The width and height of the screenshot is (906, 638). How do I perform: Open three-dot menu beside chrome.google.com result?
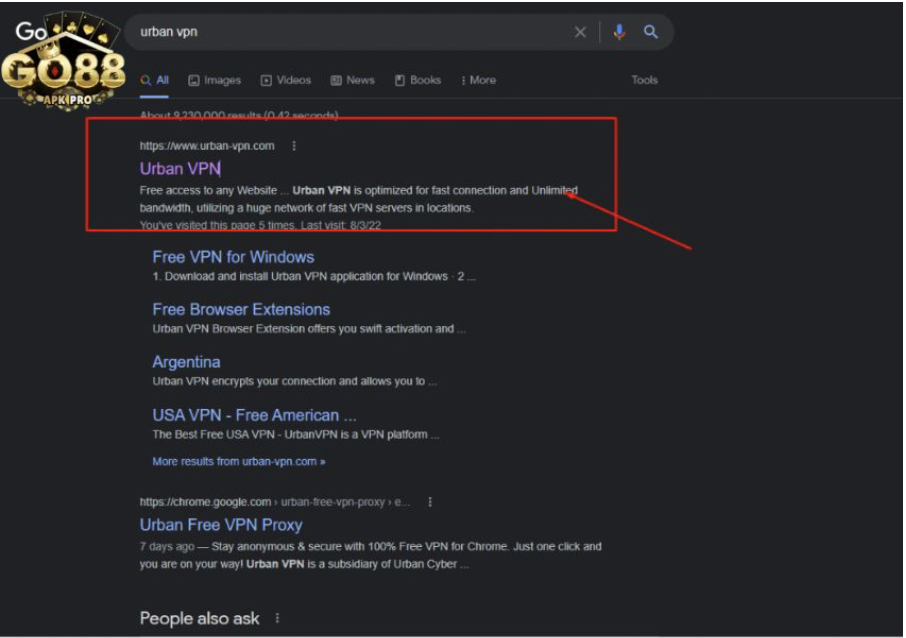click(430, 502)
